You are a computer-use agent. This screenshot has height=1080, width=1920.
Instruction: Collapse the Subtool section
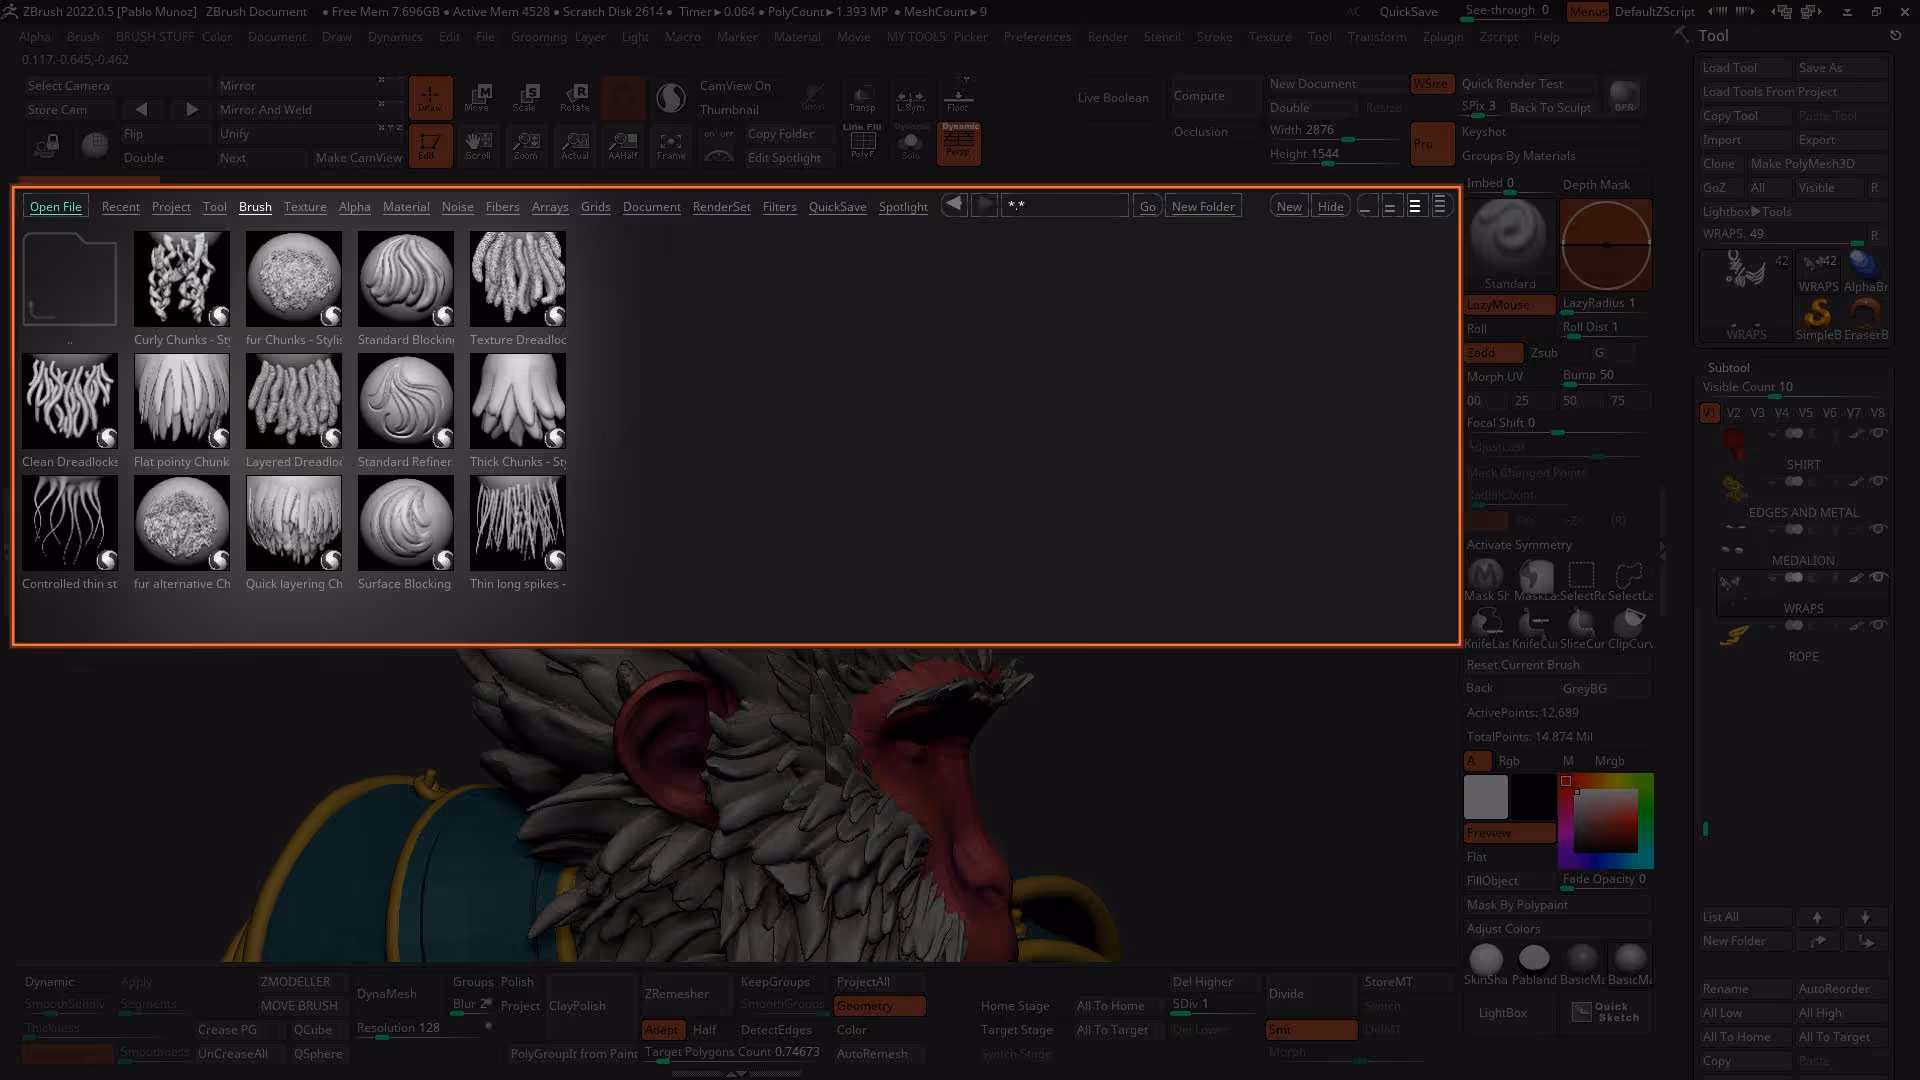1728,368
